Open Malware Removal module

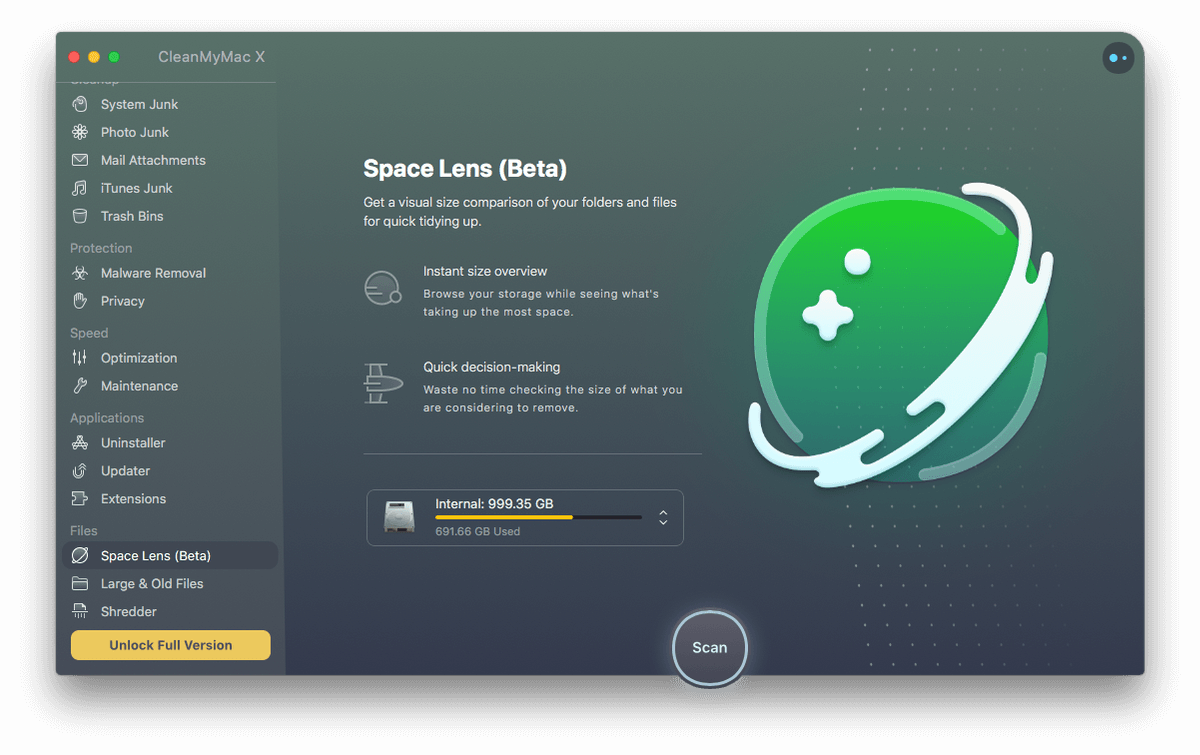point(170,273)
